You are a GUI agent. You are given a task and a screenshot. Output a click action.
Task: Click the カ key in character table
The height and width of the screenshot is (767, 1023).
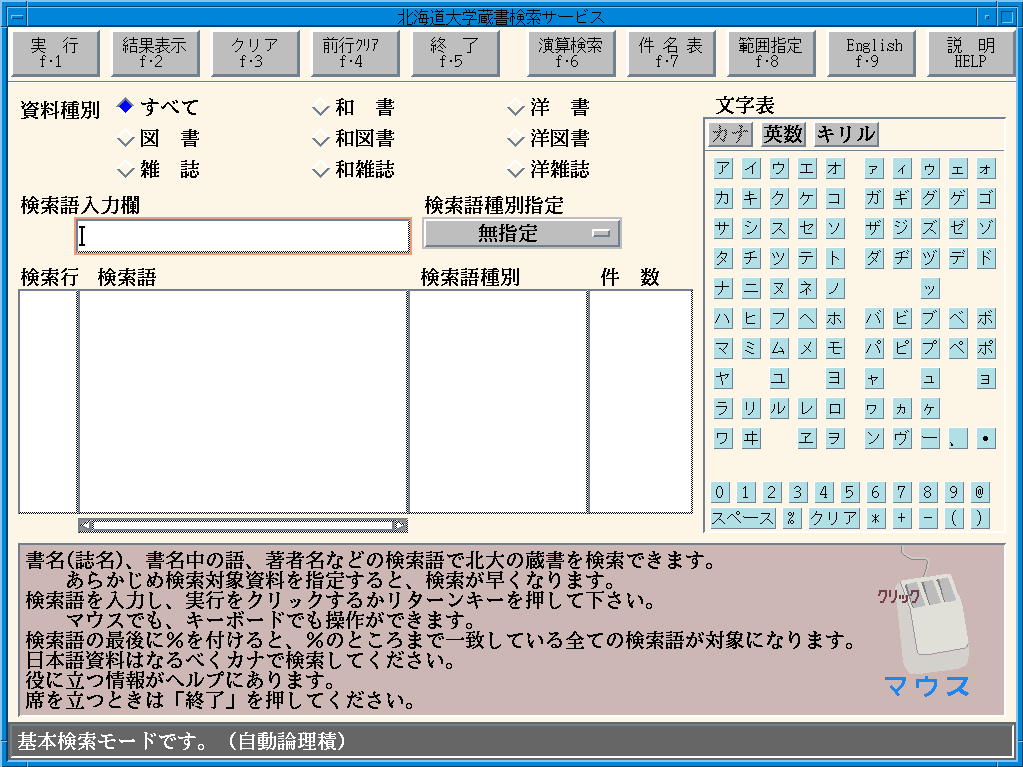[722, 198]
